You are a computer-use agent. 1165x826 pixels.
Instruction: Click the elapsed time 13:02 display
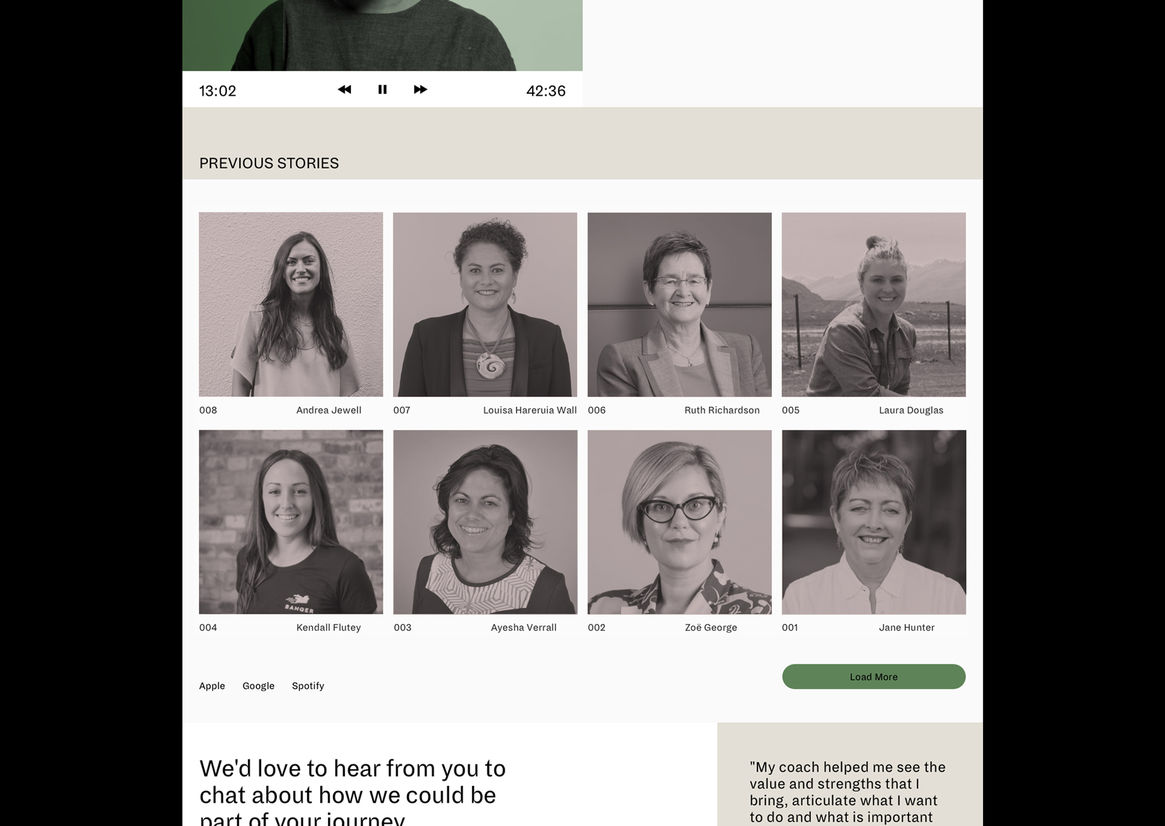pyautogui.click(x=218, y=91)
